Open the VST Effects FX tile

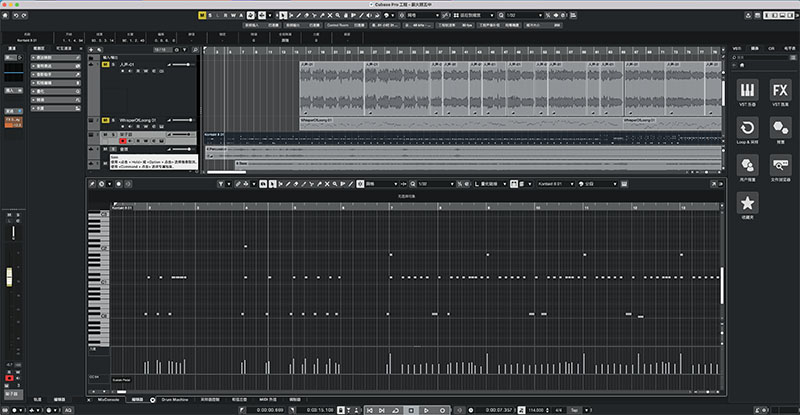780,92
